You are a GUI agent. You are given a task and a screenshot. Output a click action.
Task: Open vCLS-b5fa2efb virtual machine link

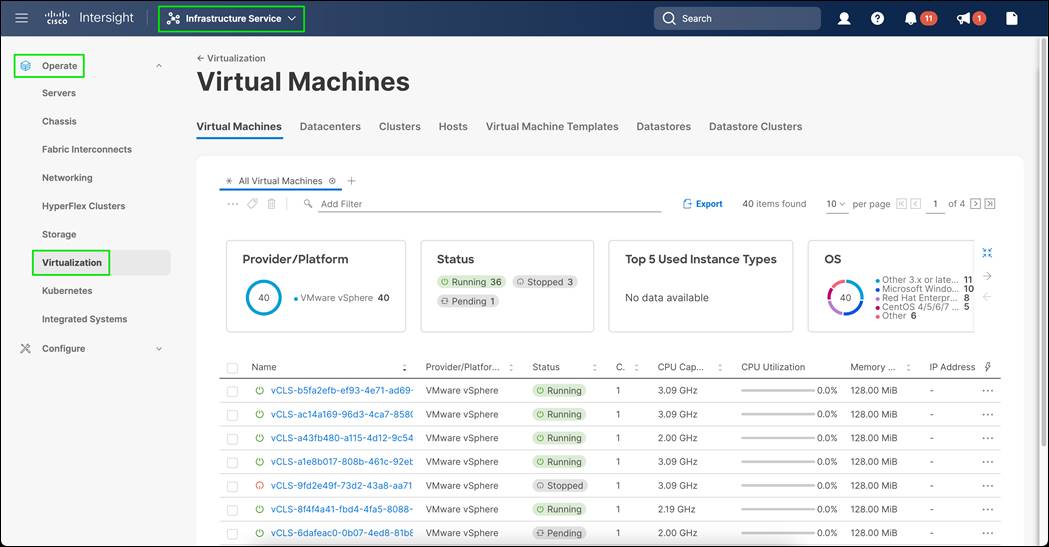click(x=342, y=391)
